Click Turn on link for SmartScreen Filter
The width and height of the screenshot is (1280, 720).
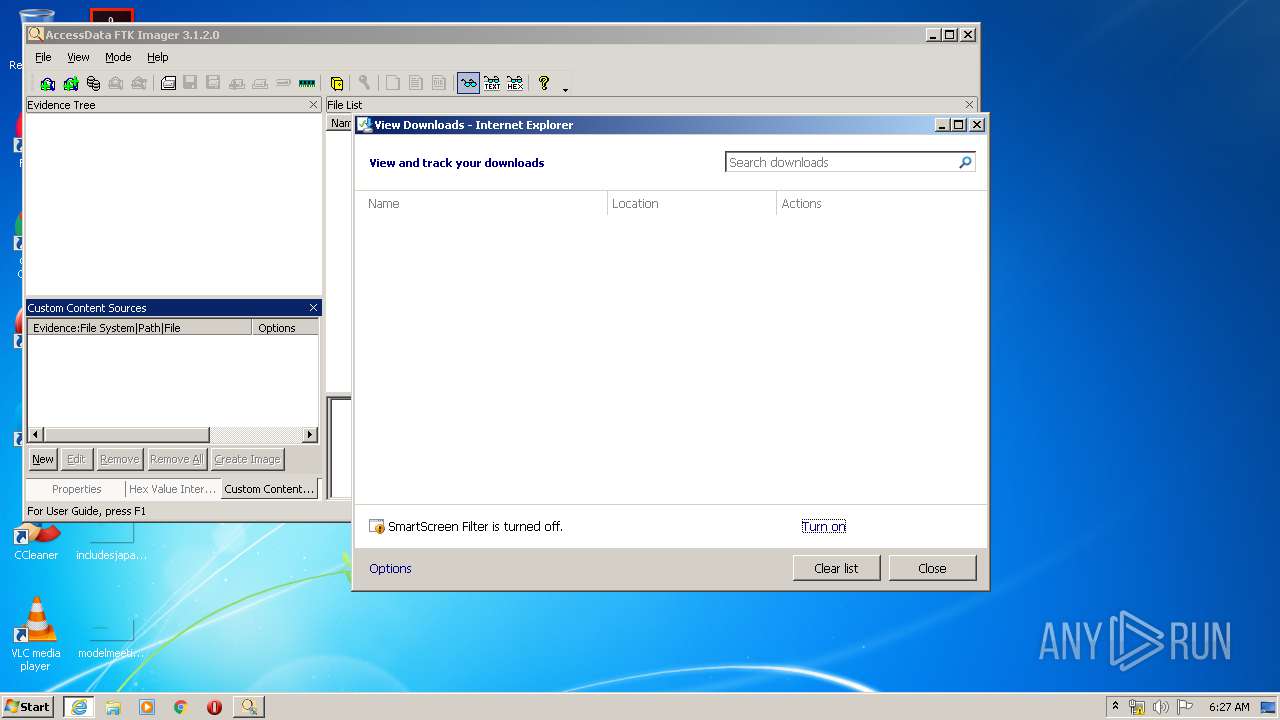click(824, 526)
